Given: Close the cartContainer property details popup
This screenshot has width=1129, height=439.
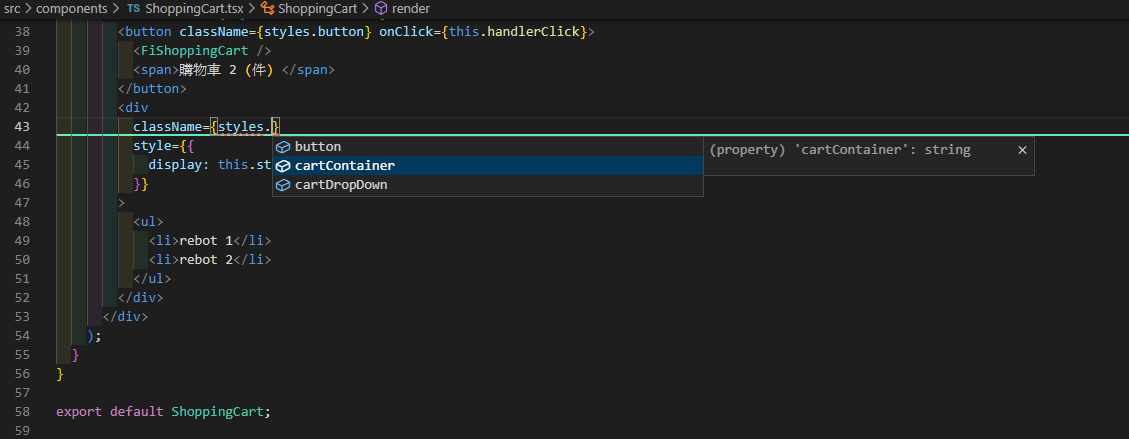Looking at the screenshot, I should tap(1022, 149).
